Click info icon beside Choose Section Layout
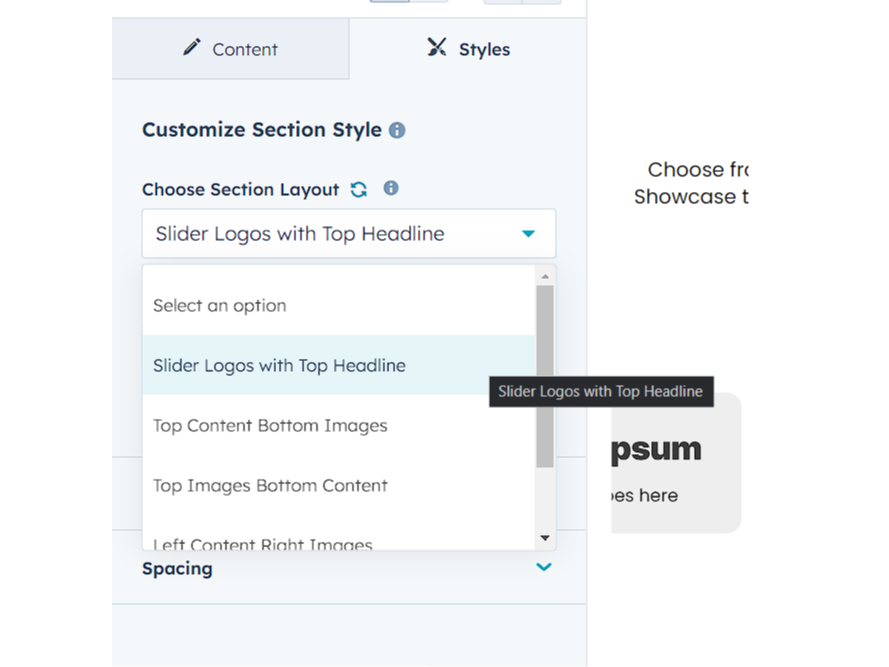The height and width of the screenshot is (667, 889). tap(391, 188)
